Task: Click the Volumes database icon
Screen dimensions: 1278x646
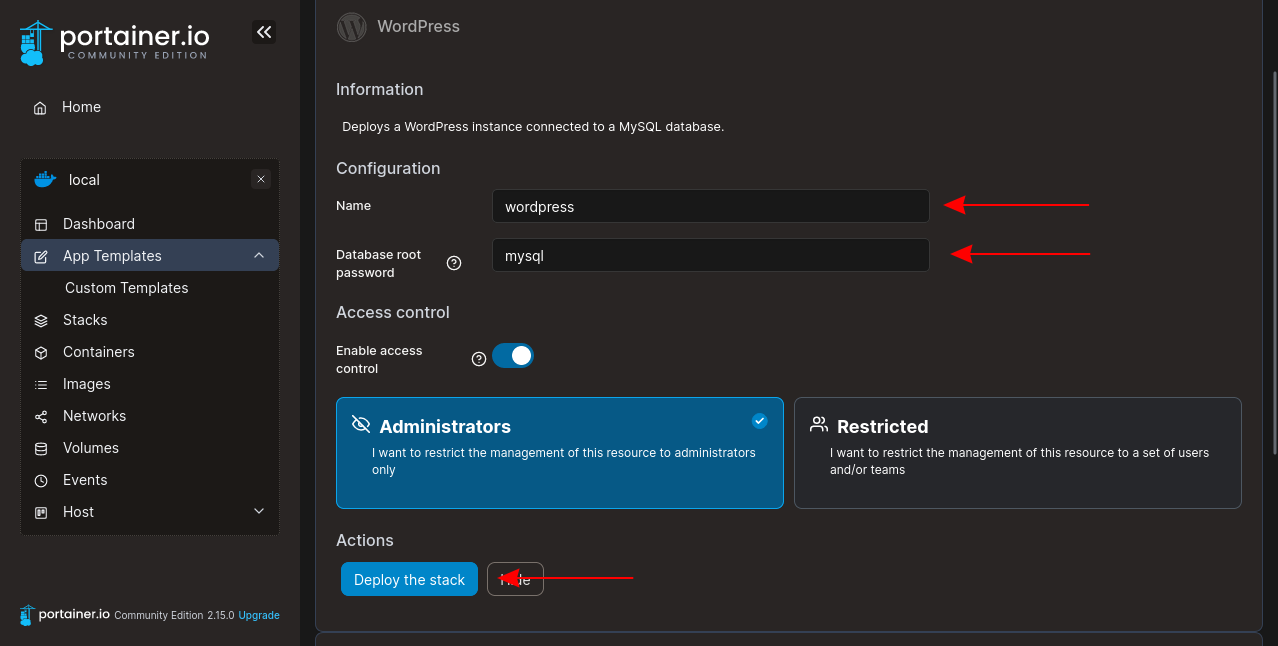Action: (x=41, y=449)
